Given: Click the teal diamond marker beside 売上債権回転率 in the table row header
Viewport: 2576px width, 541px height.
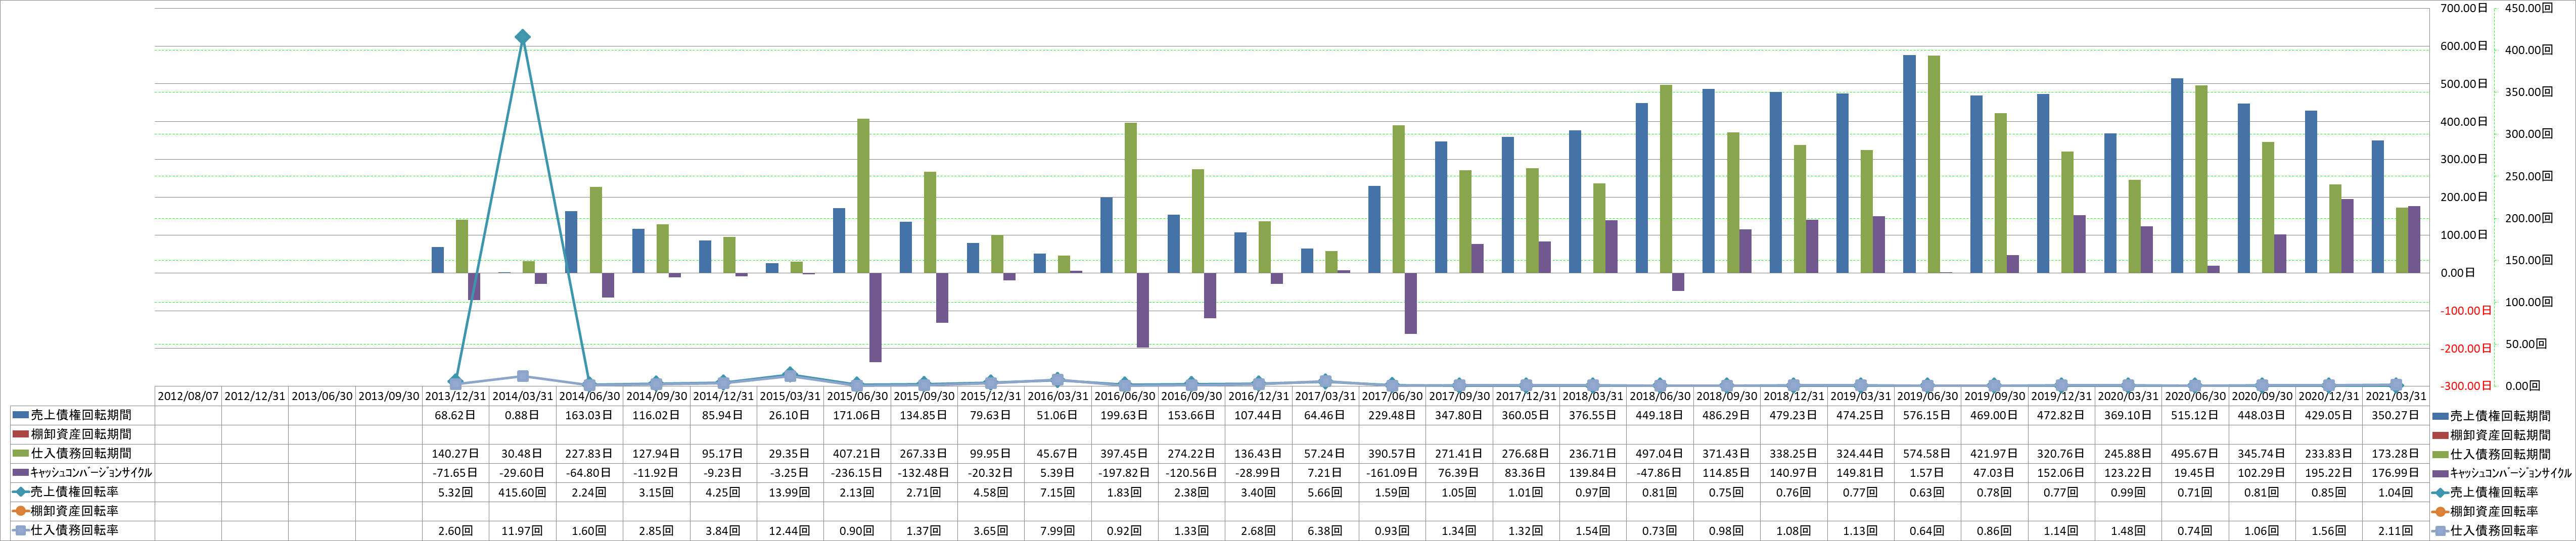Looking at the screenshot, I should pyautogui.click(x=21, y=492).
